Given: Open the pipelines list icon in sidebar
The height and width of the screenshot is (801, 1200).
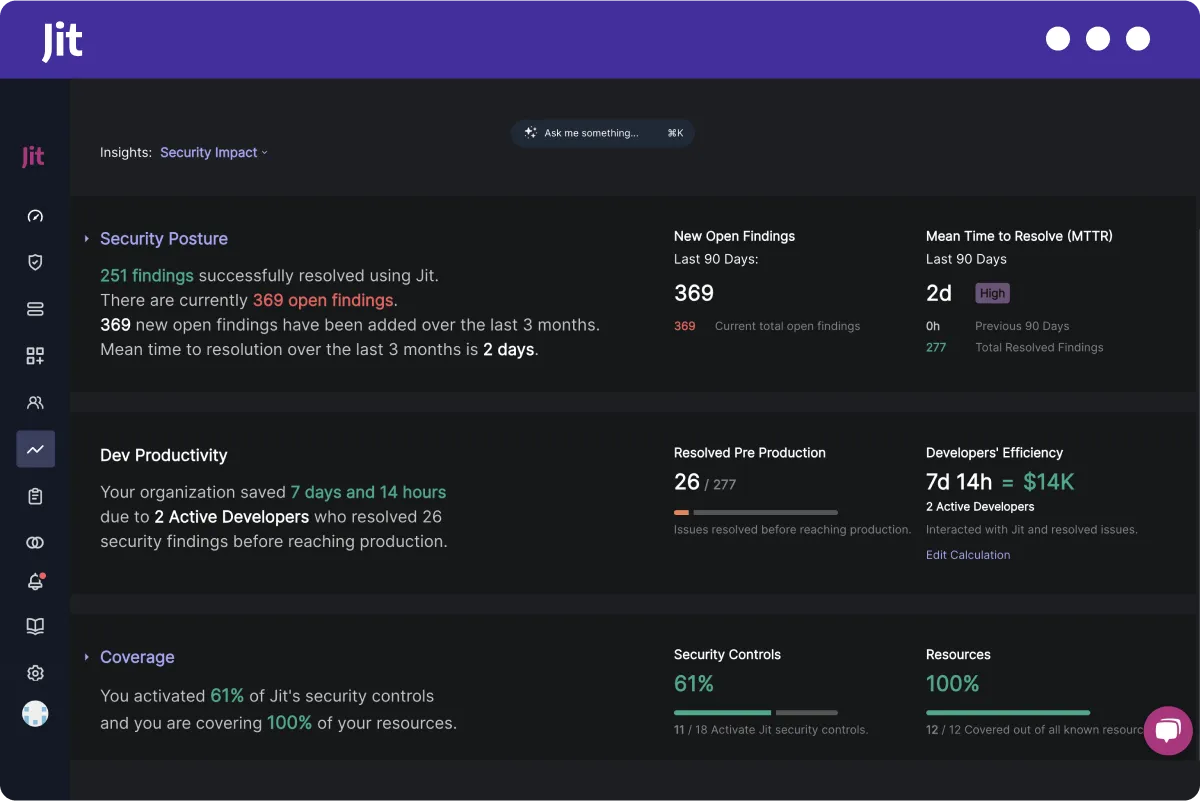Looking at the screenshot, I should click(x=35, y=309).
